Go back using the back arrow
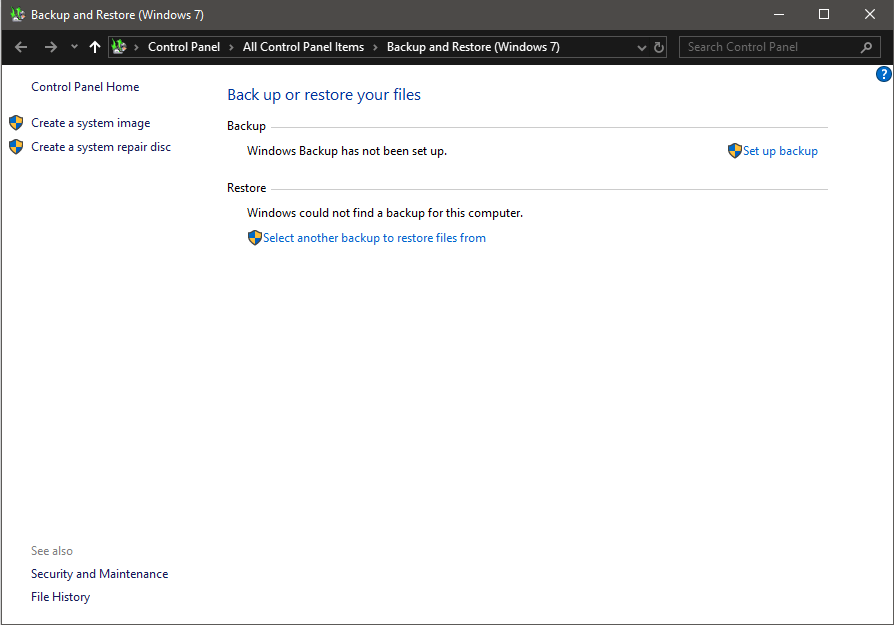Viewport: 894px width, 625px height. tap(21, 47)
